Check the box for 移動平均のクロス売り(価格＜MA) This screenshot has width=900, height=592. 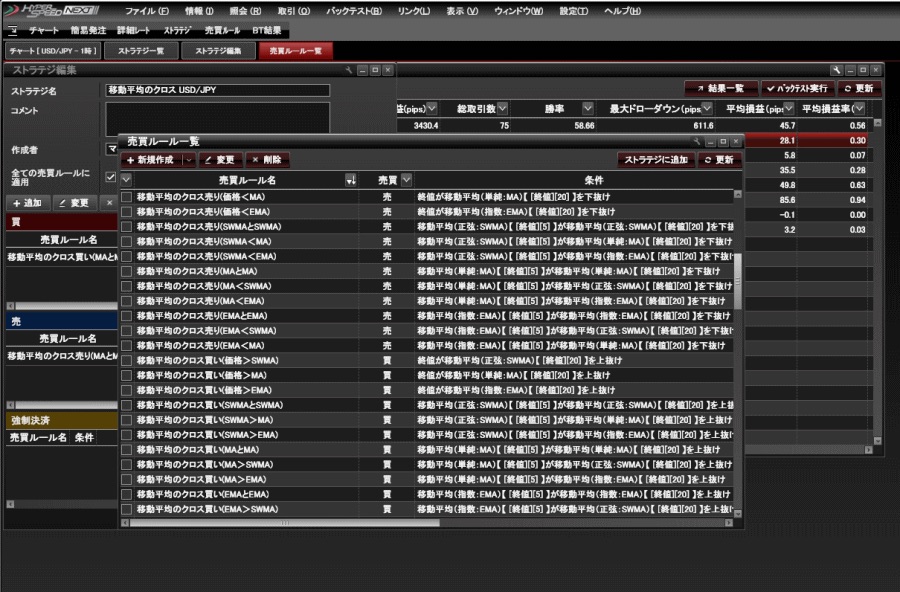[x=126, y=198]
